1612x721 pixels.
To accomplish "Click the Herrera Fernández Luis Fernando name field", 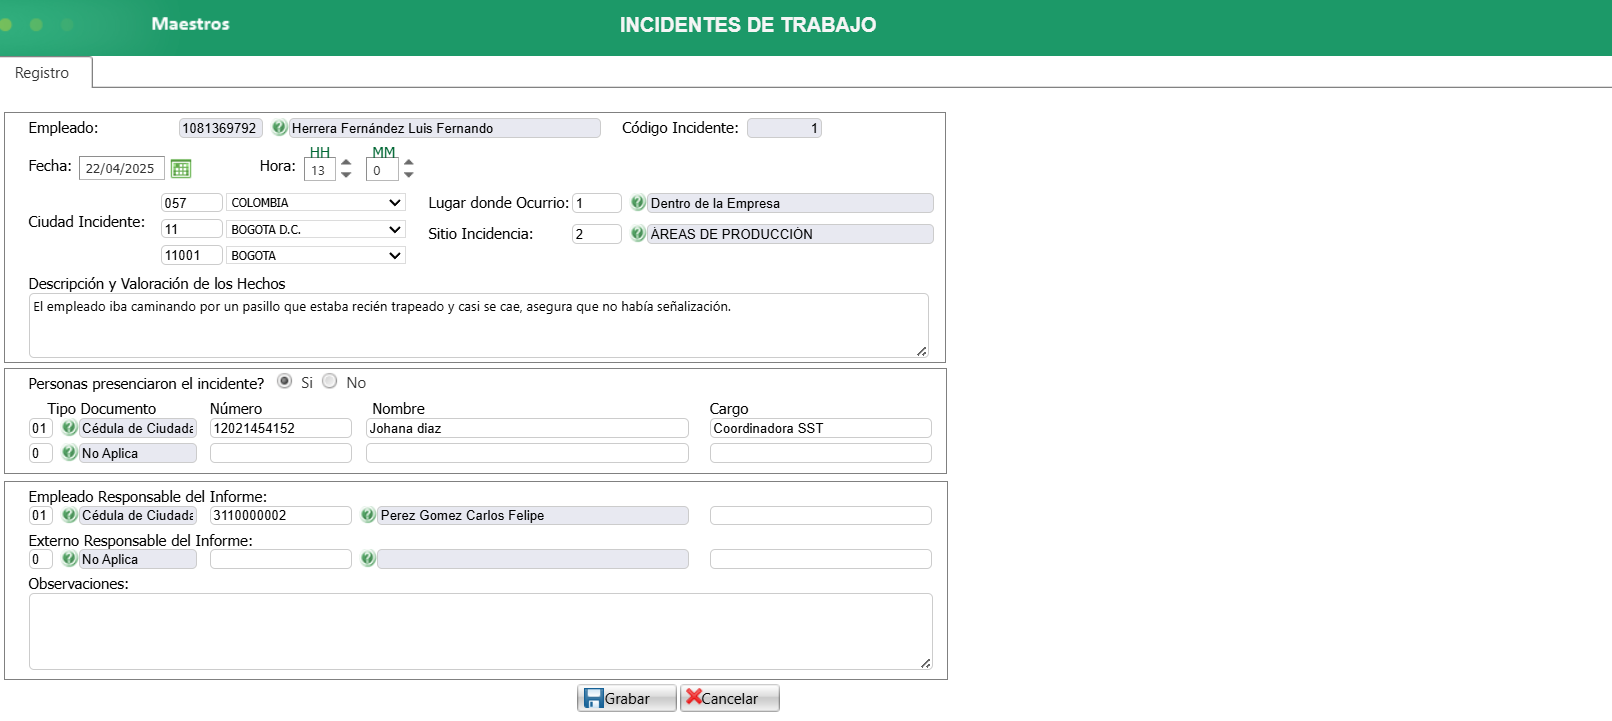I will tap(445, 128).
